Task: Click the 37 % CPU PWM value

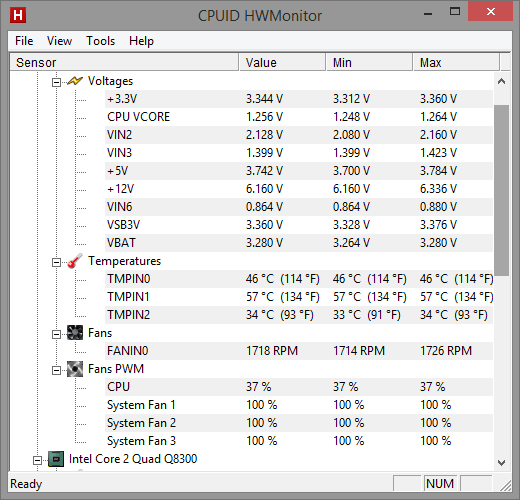Action: [259, 387]
